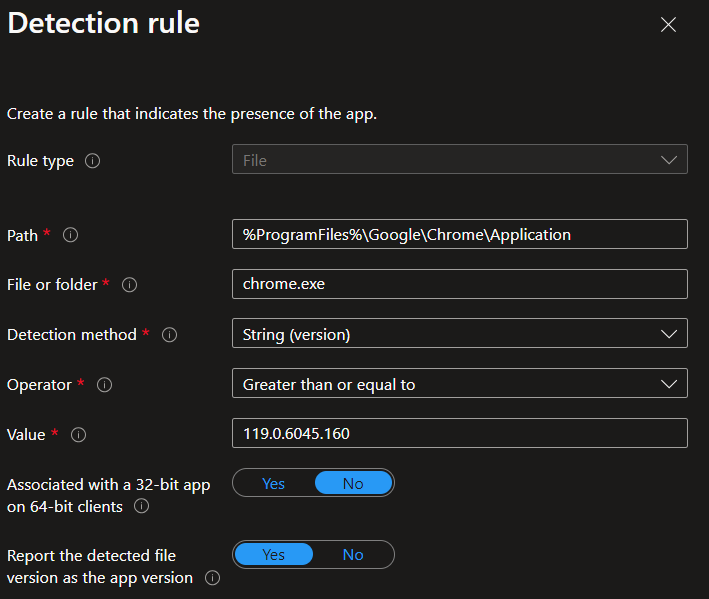Click the 'Path' label

pos(22,236)
